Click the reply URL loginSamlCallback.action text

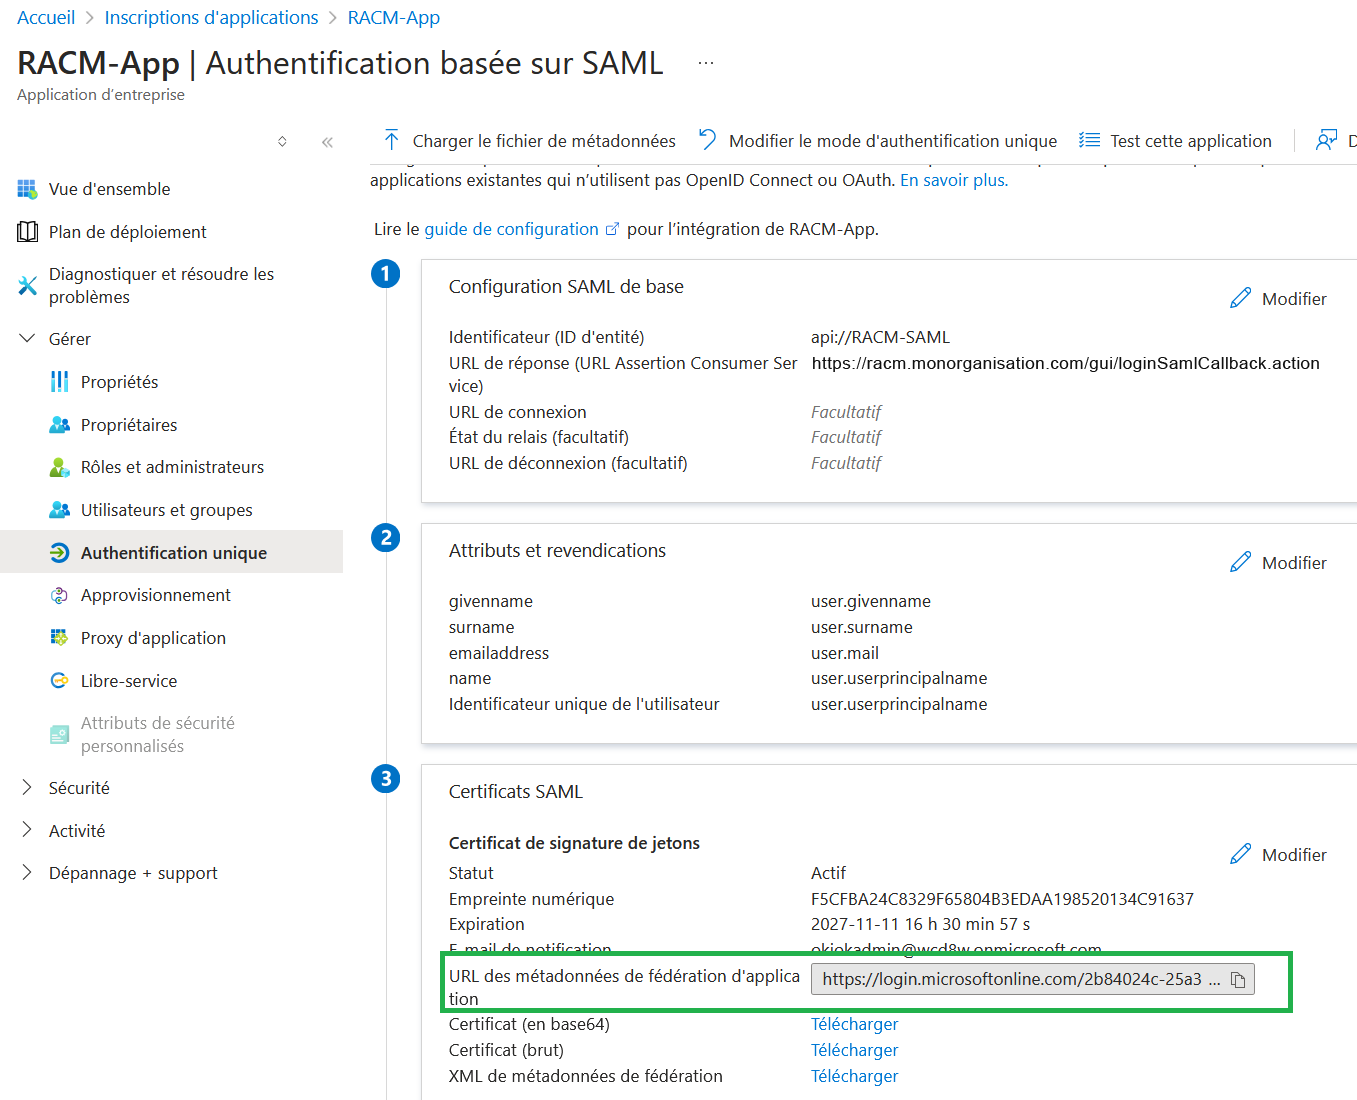1065,363
